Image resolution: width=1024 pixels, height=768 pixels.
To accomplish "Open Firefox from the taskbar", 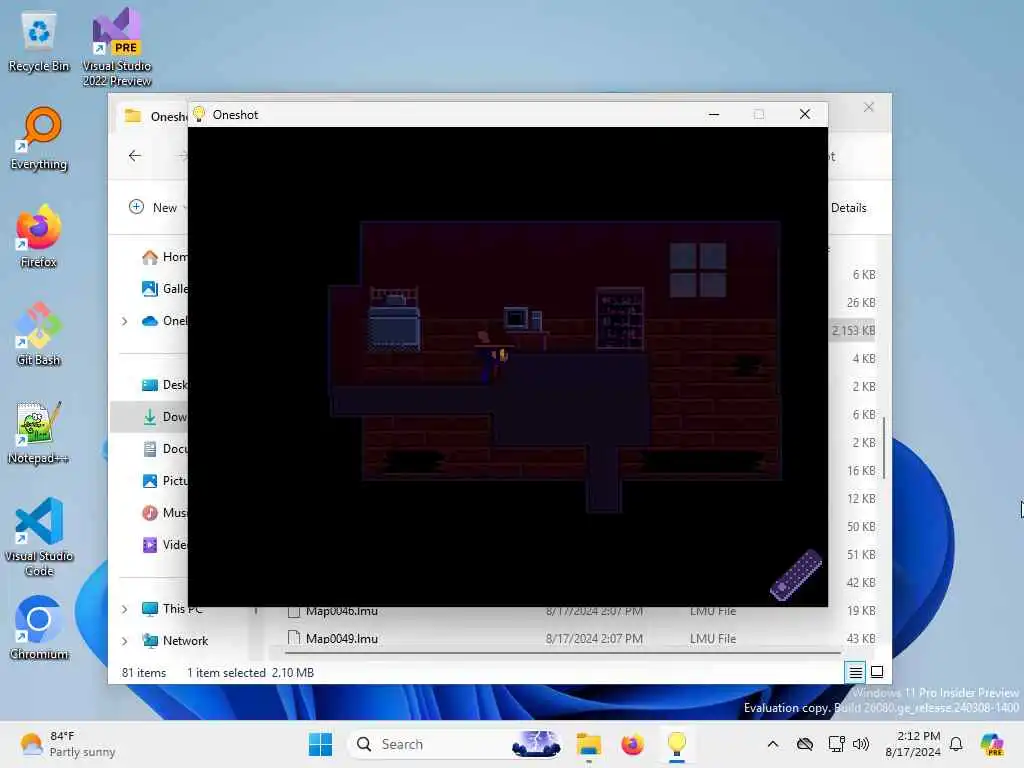I will [632, 744].
